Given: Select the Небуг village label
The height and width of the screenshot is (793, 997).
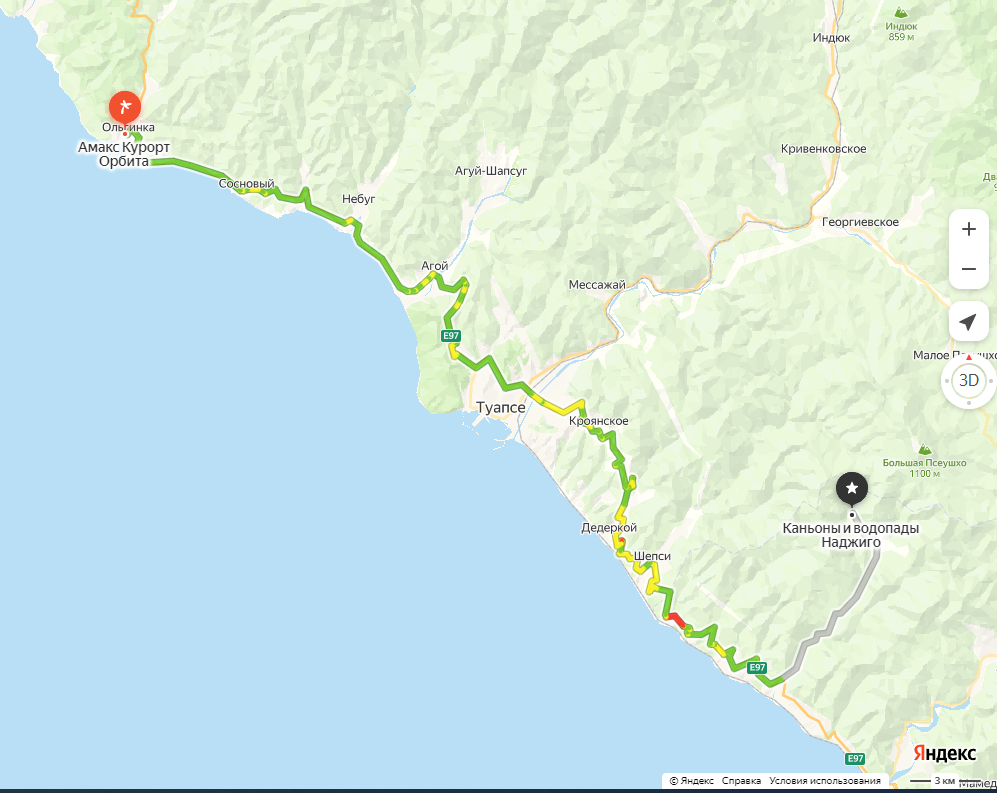Looking at the screenshot, I should point(359,199).
